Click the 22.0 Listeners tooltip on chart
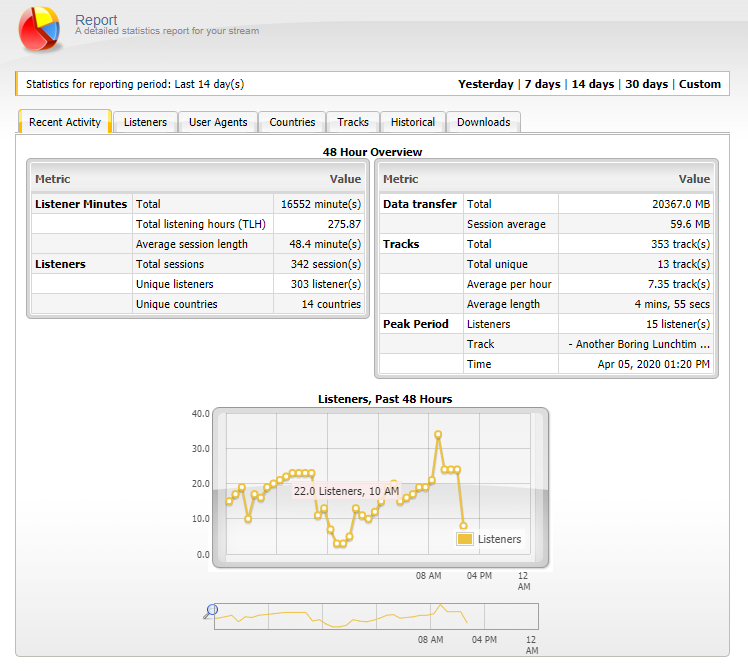 tap(346, 491)
